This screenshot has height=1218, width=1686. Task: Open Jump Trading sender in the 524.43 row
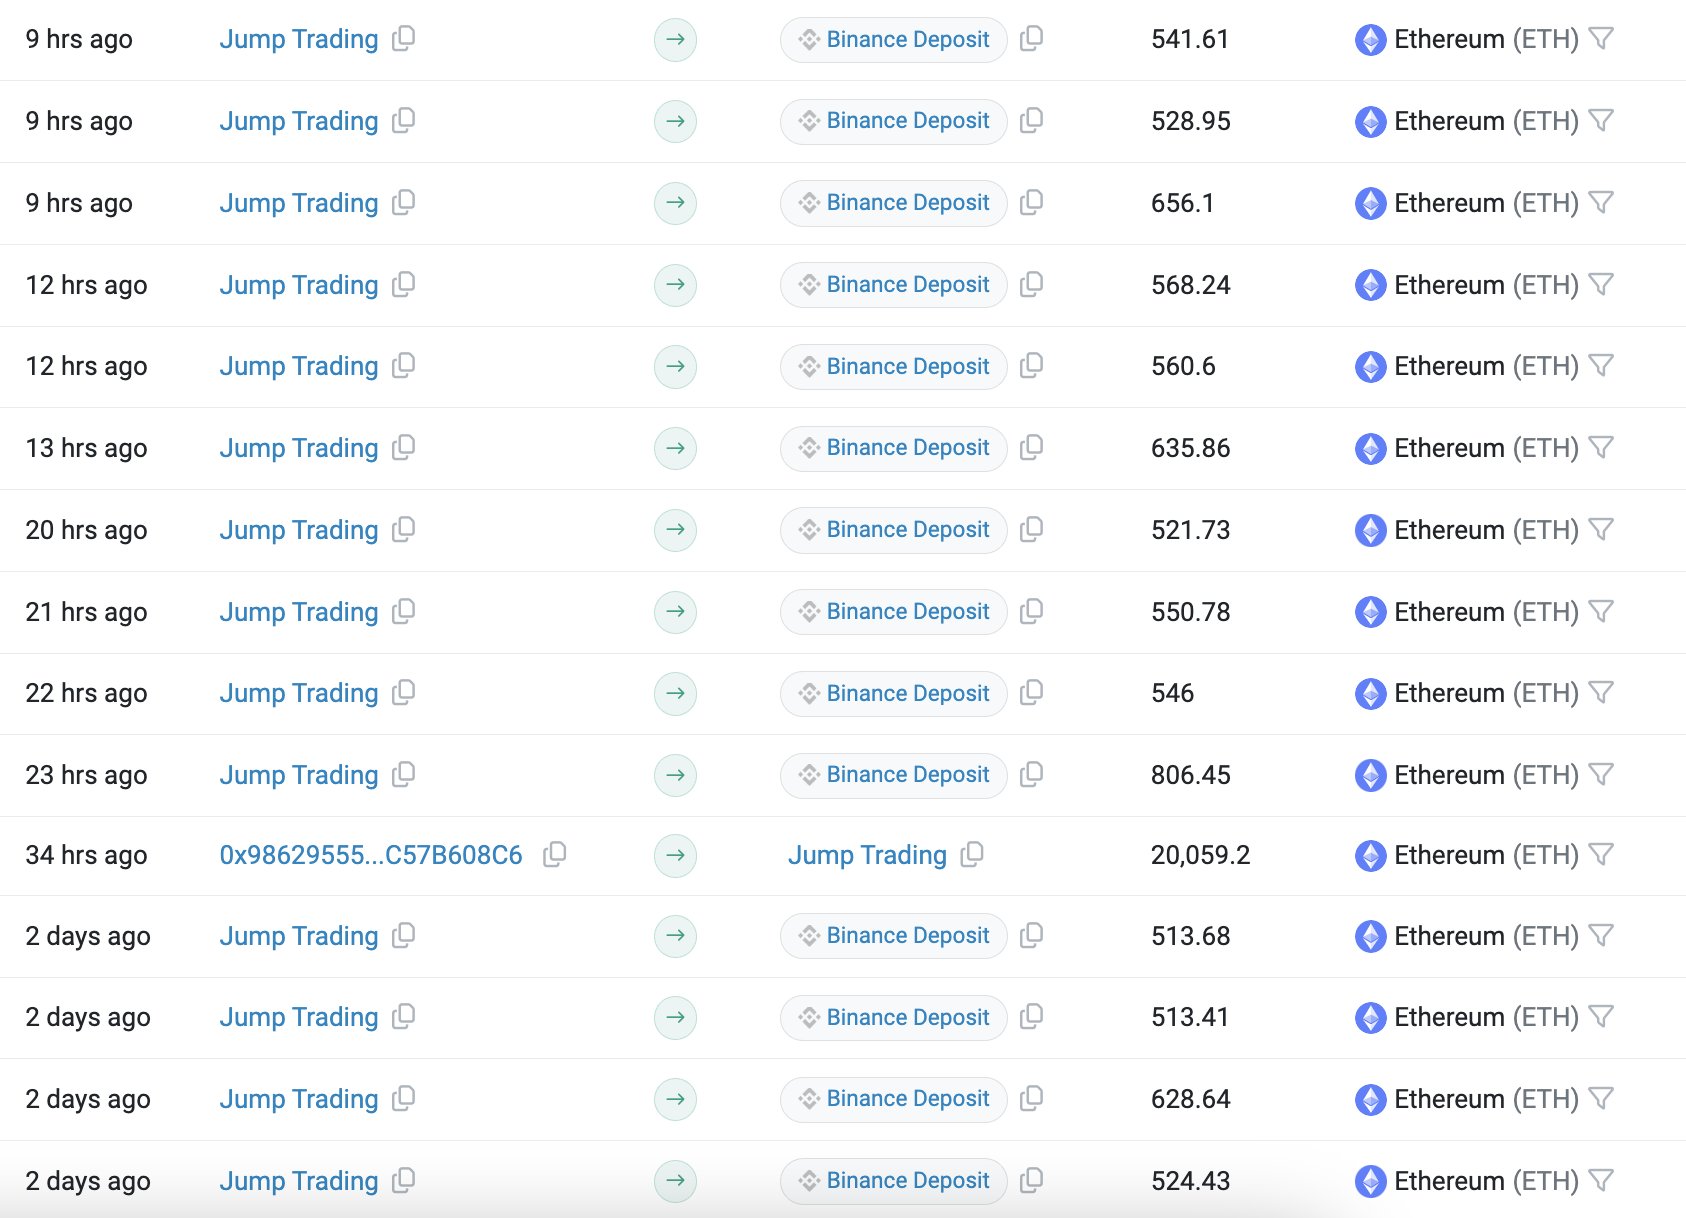tap(299, 1181)
